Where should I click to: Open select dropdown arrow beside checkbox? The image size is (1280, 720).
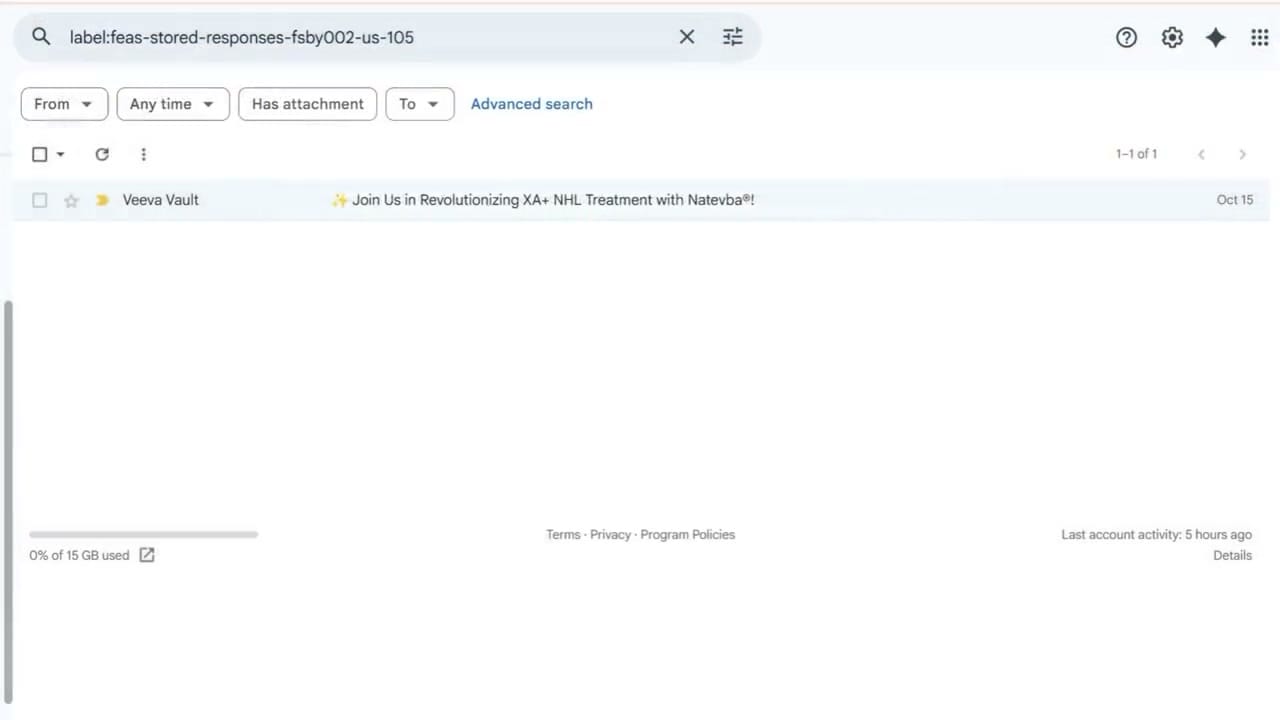(60, 155)
